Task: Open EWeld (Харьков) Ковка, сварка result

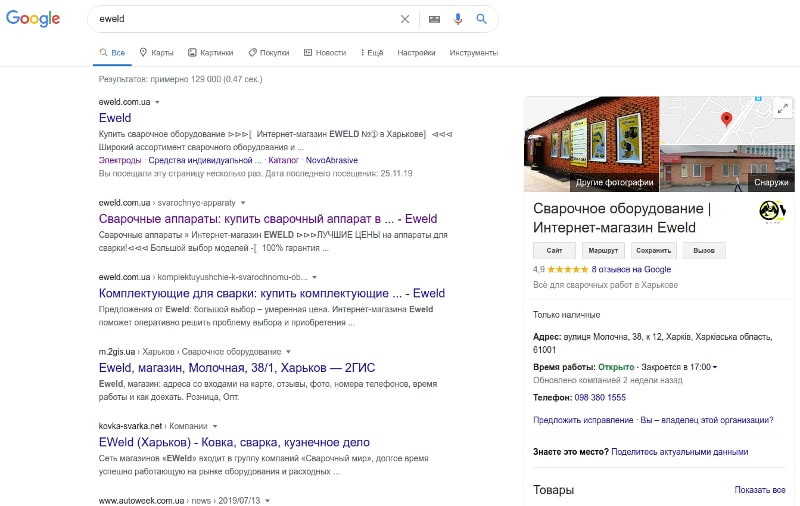Action: coord(234,442)
